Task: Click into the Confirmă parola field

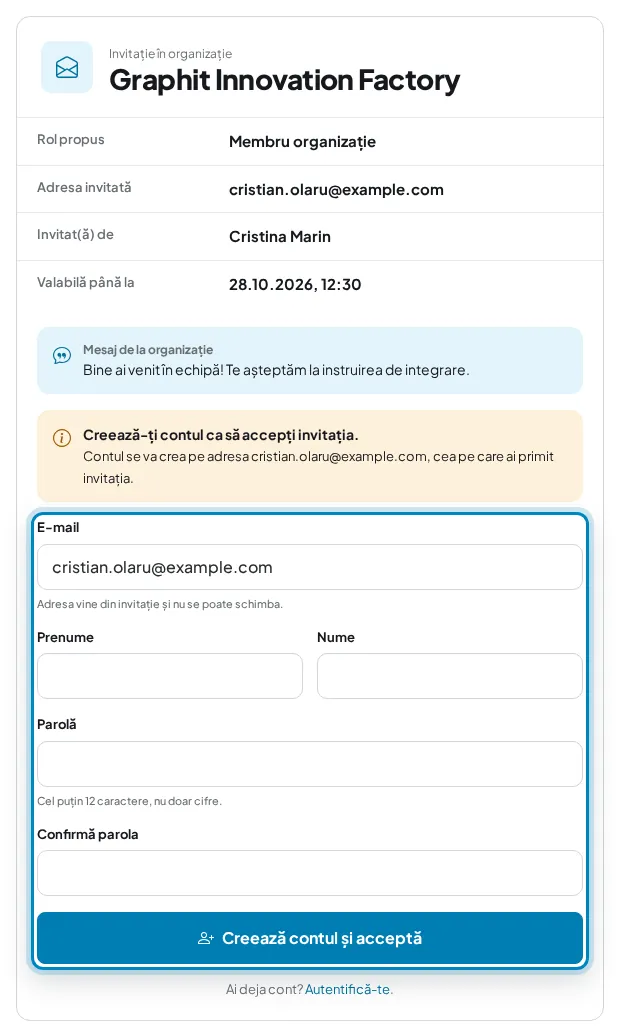Action: point(309,873)
